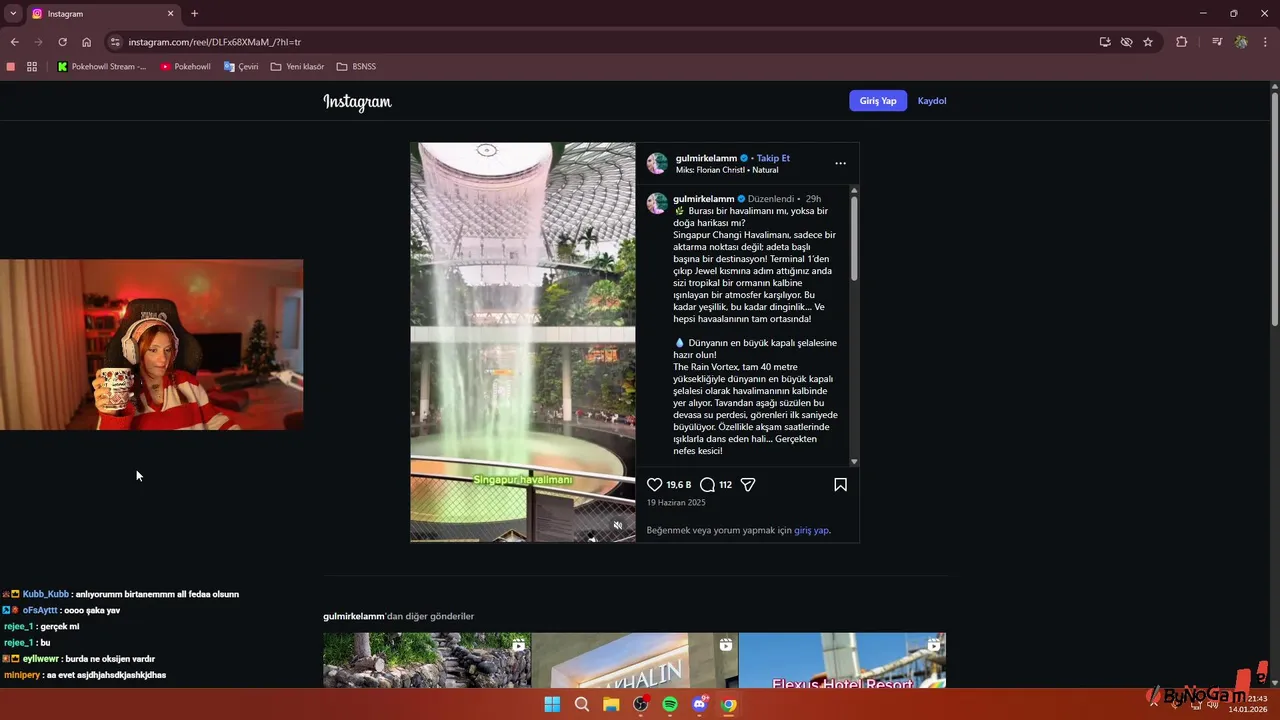Click the giriş yap link below the post
This screenshot has width=1280, height=720.
811,530
